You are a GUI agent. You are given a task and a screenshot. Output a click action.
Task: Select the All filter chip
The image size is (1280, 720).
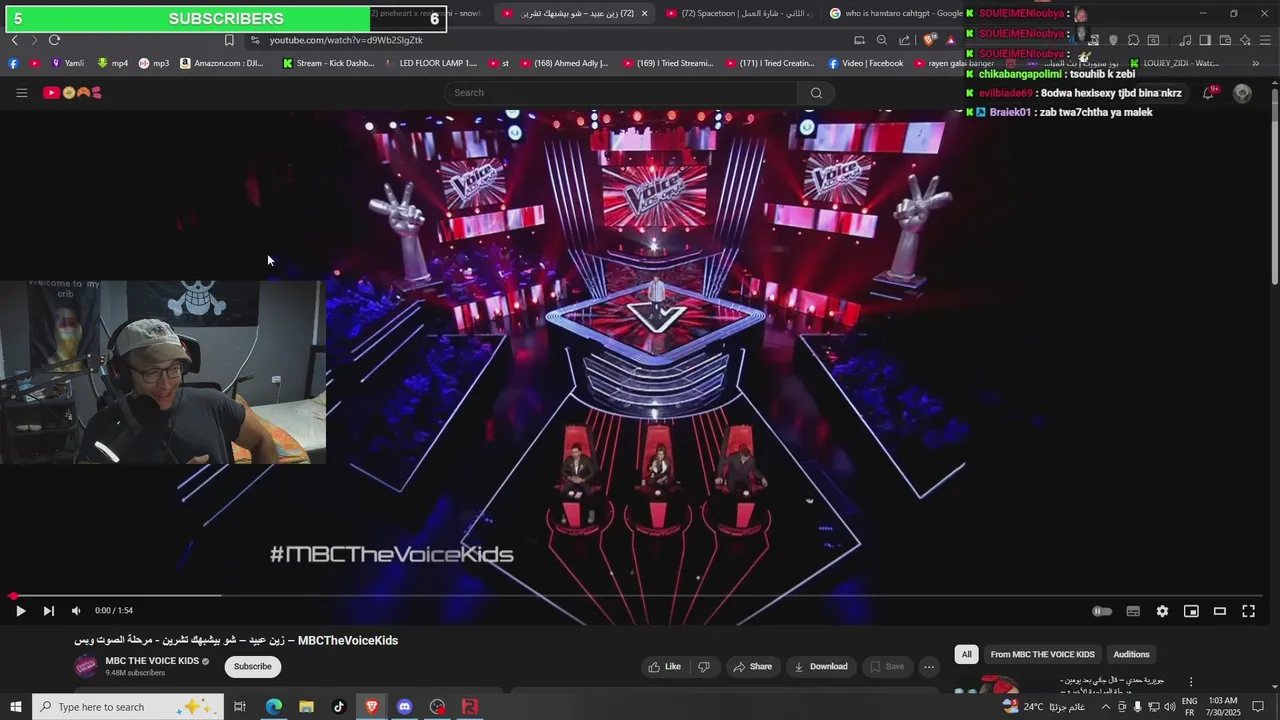tap(966, 655)
